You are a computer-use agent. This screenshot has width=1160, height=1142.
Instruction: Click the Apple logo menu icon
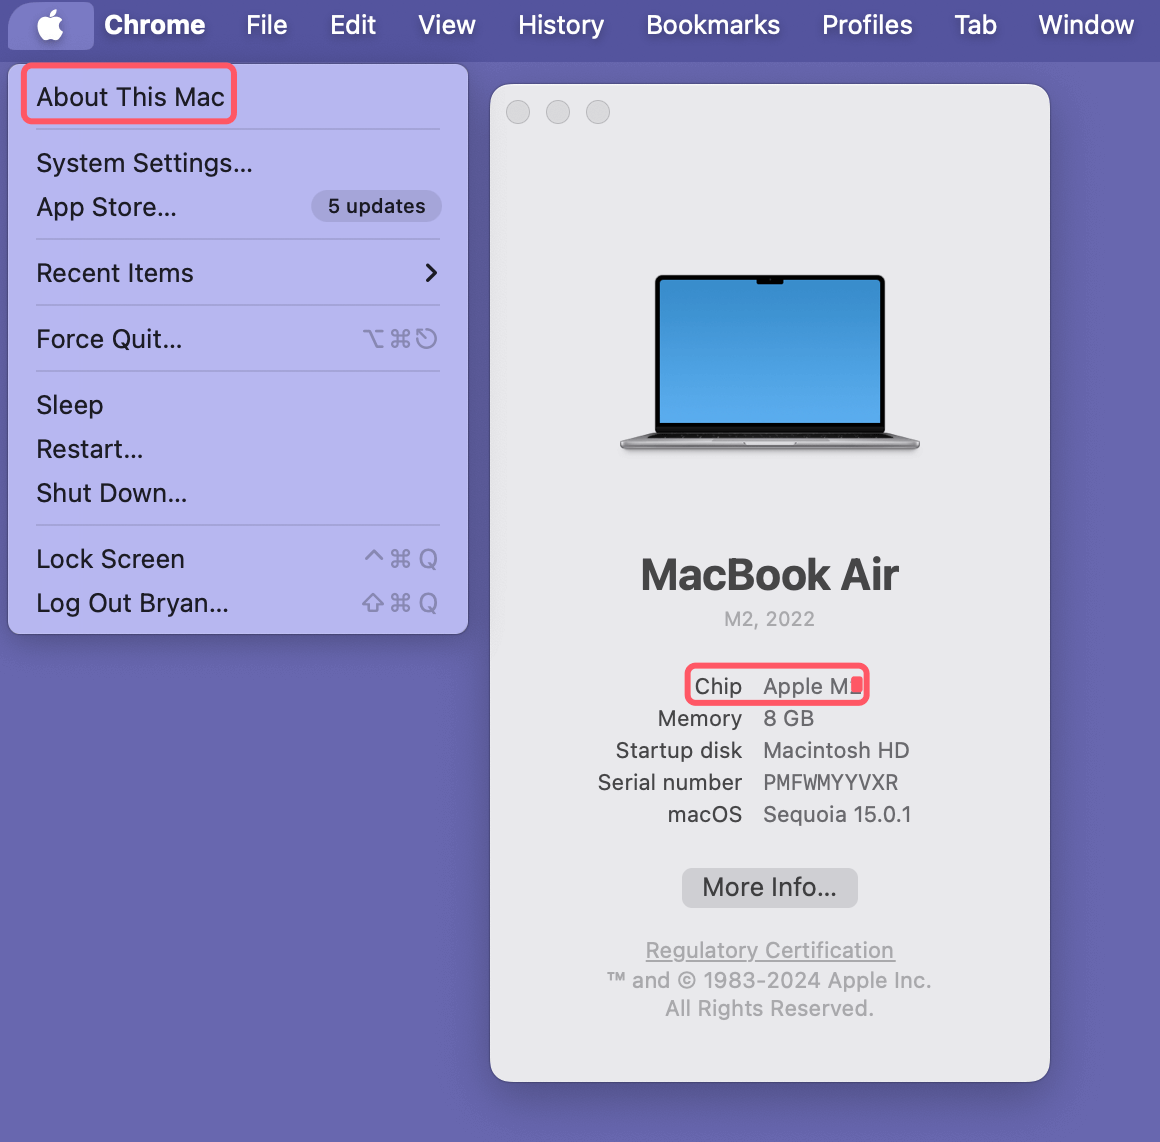tap(51, 25)
